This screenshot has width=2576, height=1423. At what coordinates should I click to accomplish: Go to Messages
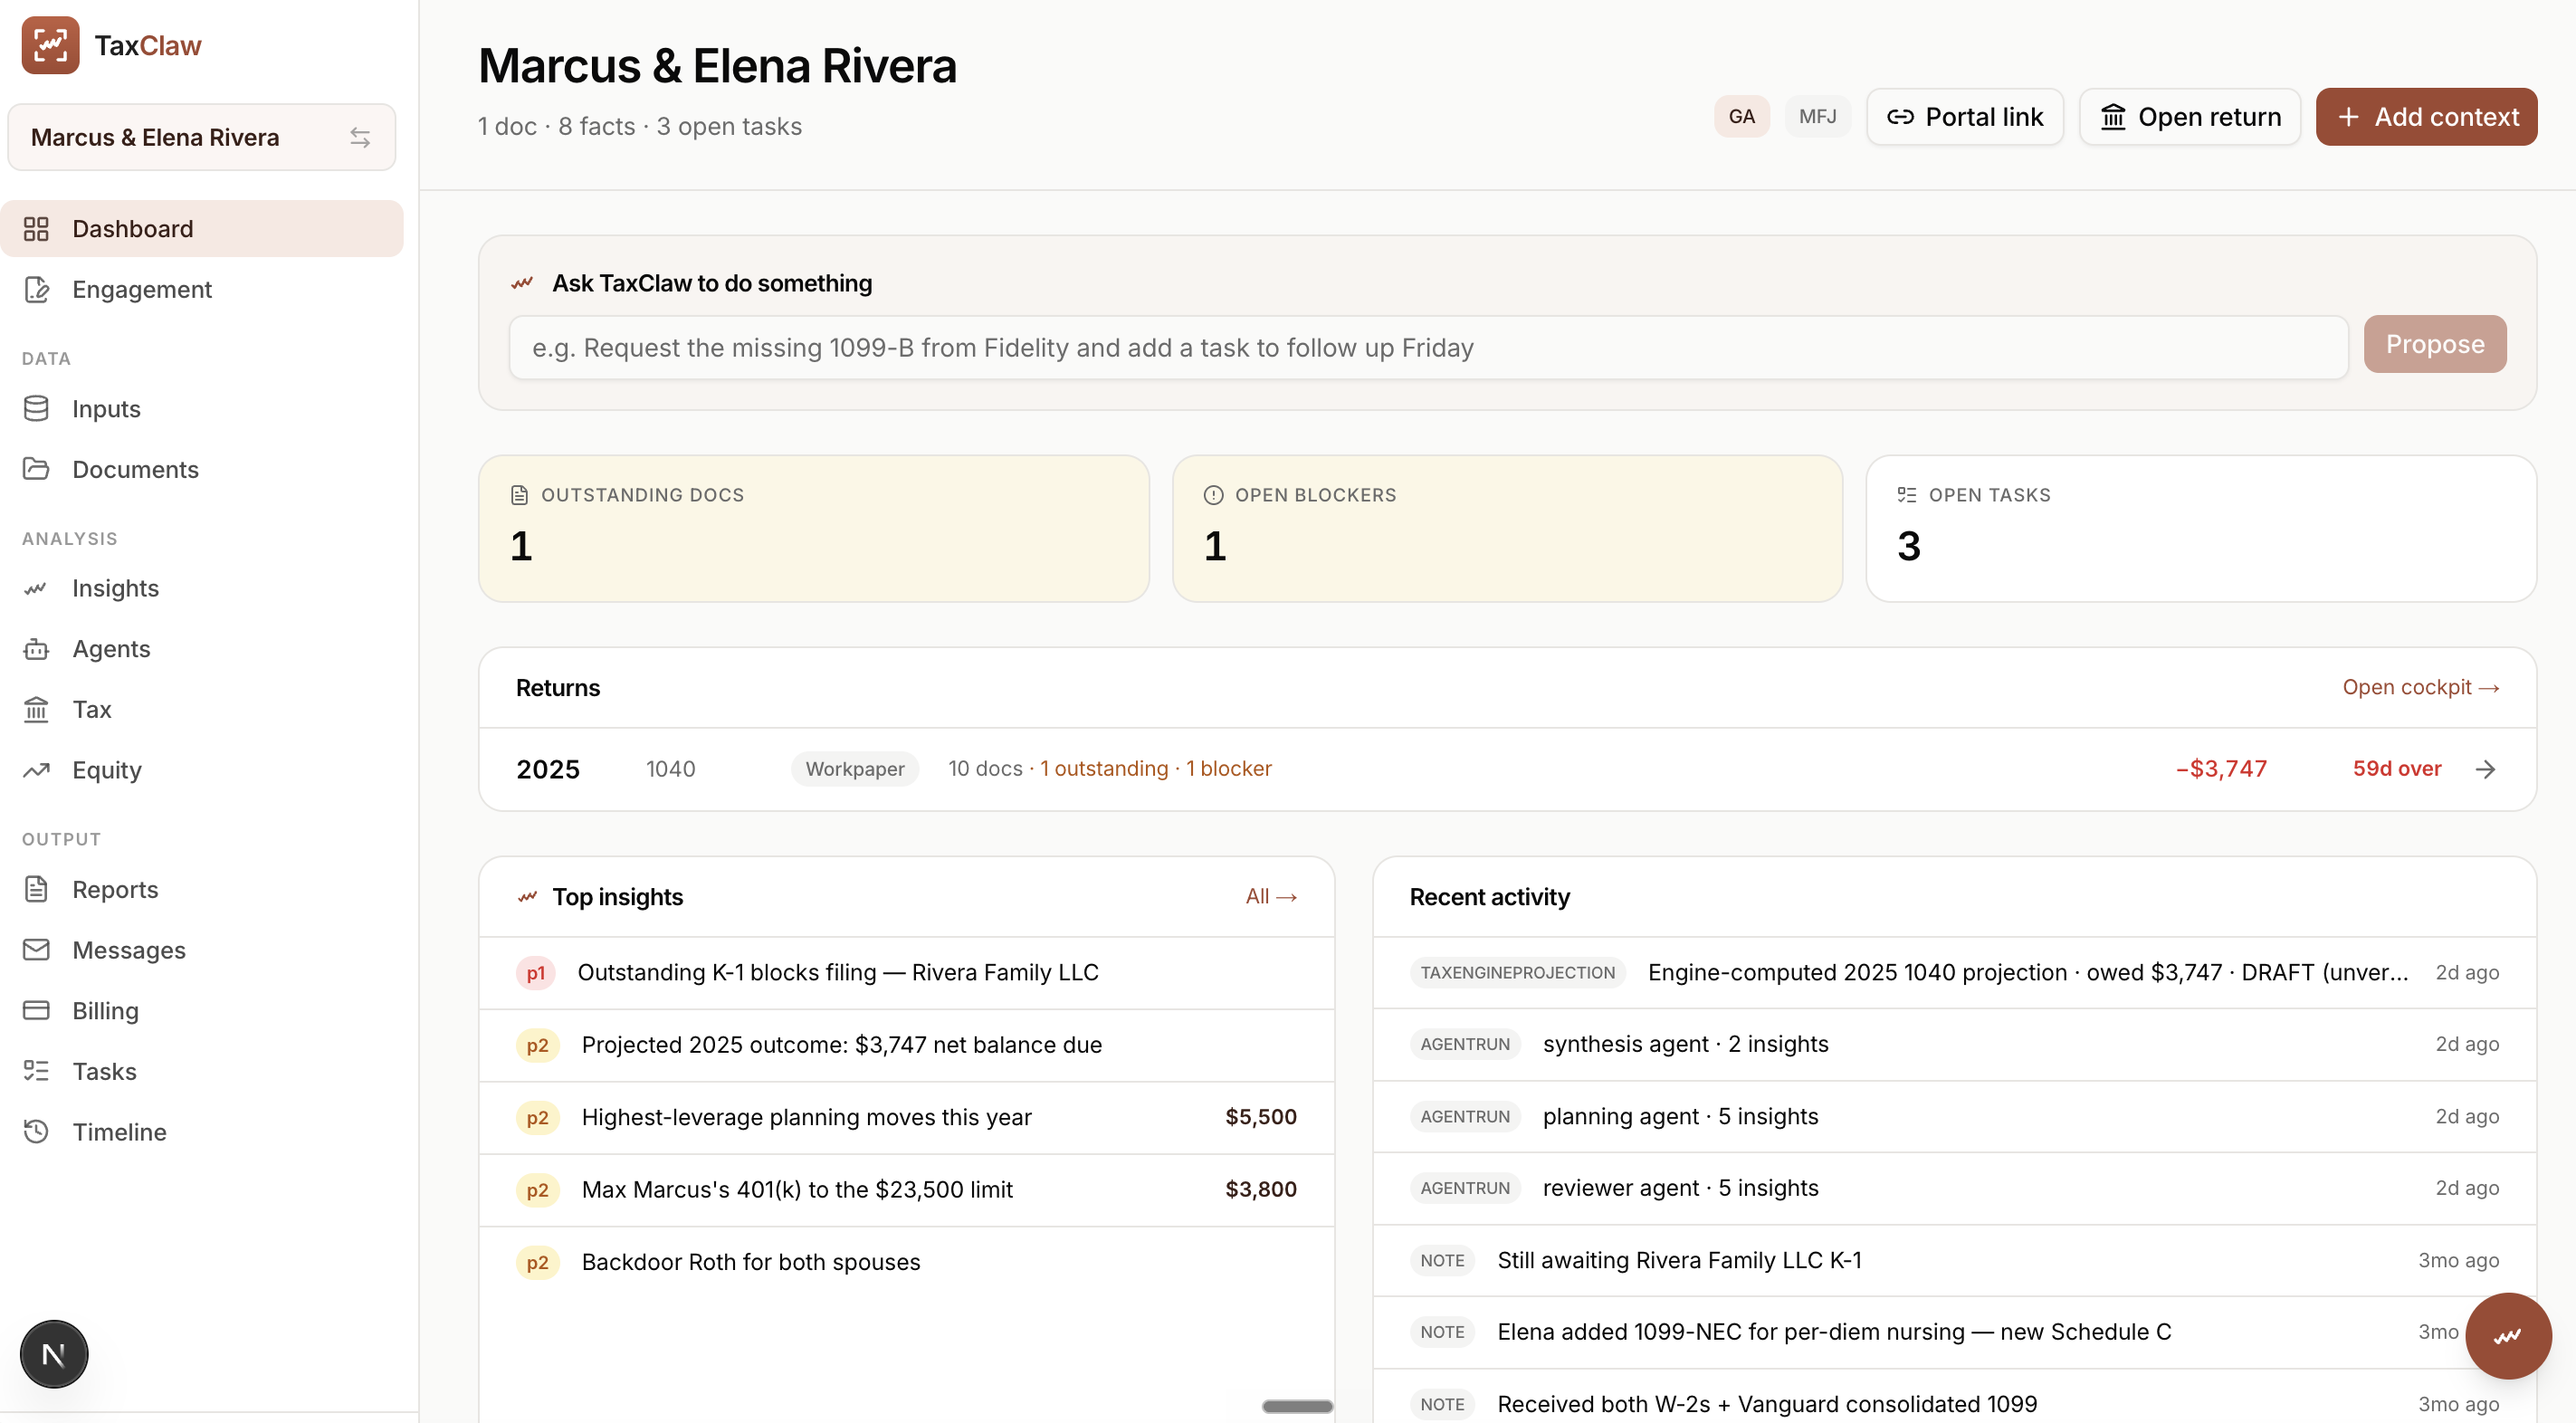(x=201, y=950)
